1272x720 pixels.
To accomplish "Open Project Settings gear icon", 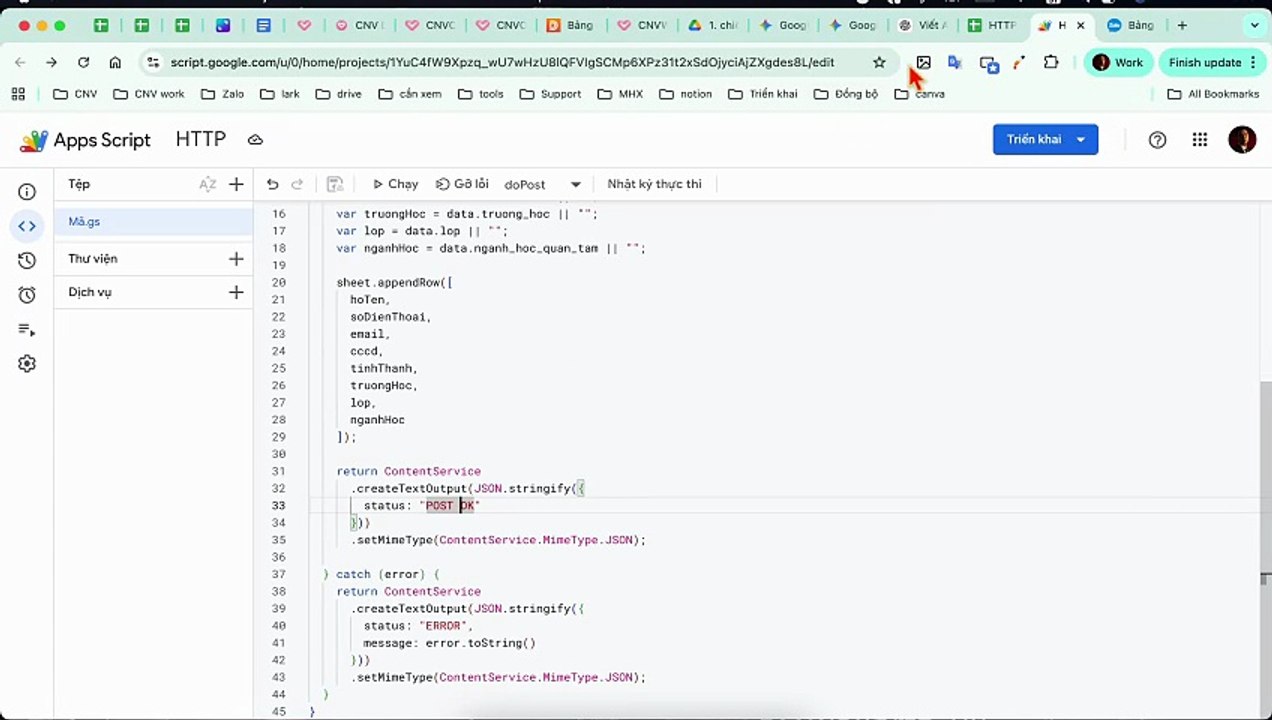I will [x=27, y=364].
